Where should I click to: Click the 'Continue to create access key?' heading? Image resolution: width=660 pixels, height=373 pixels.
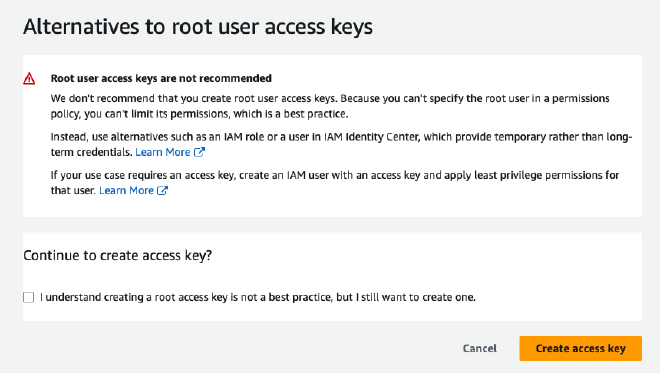pos(117,255)
